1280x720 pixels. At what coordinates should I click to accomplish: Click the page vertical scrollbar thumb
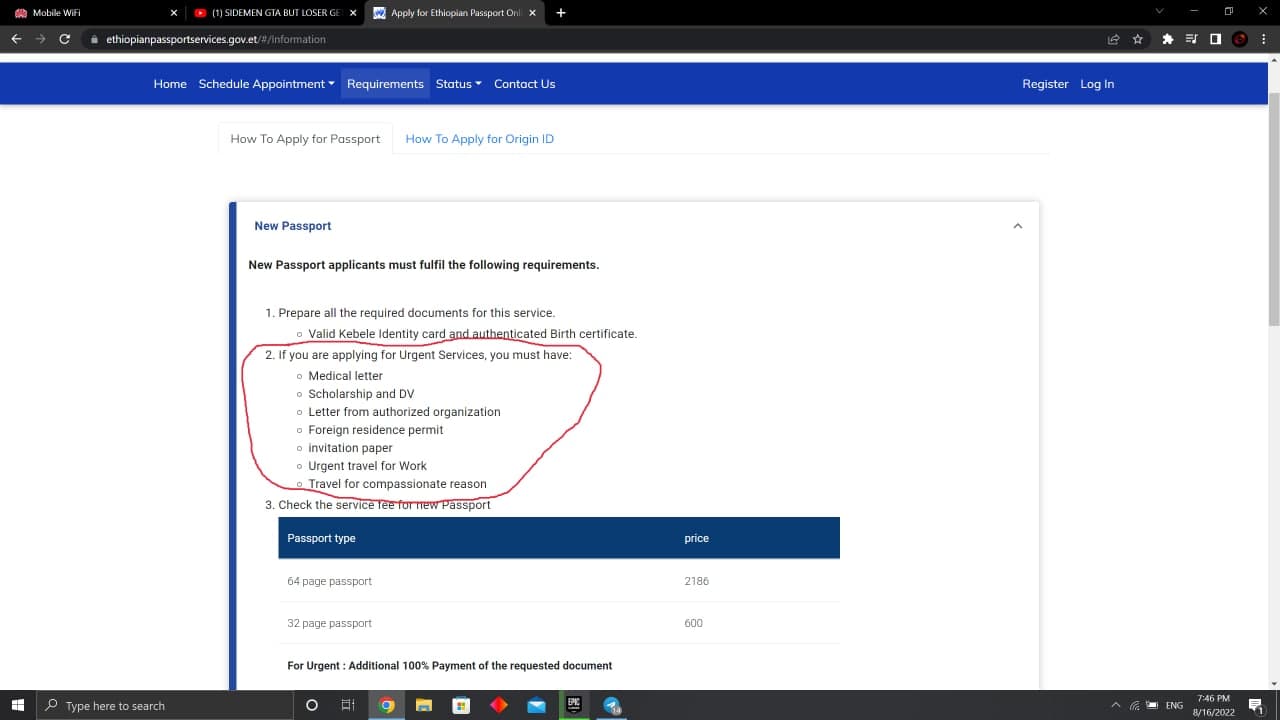coord(1273,207)
